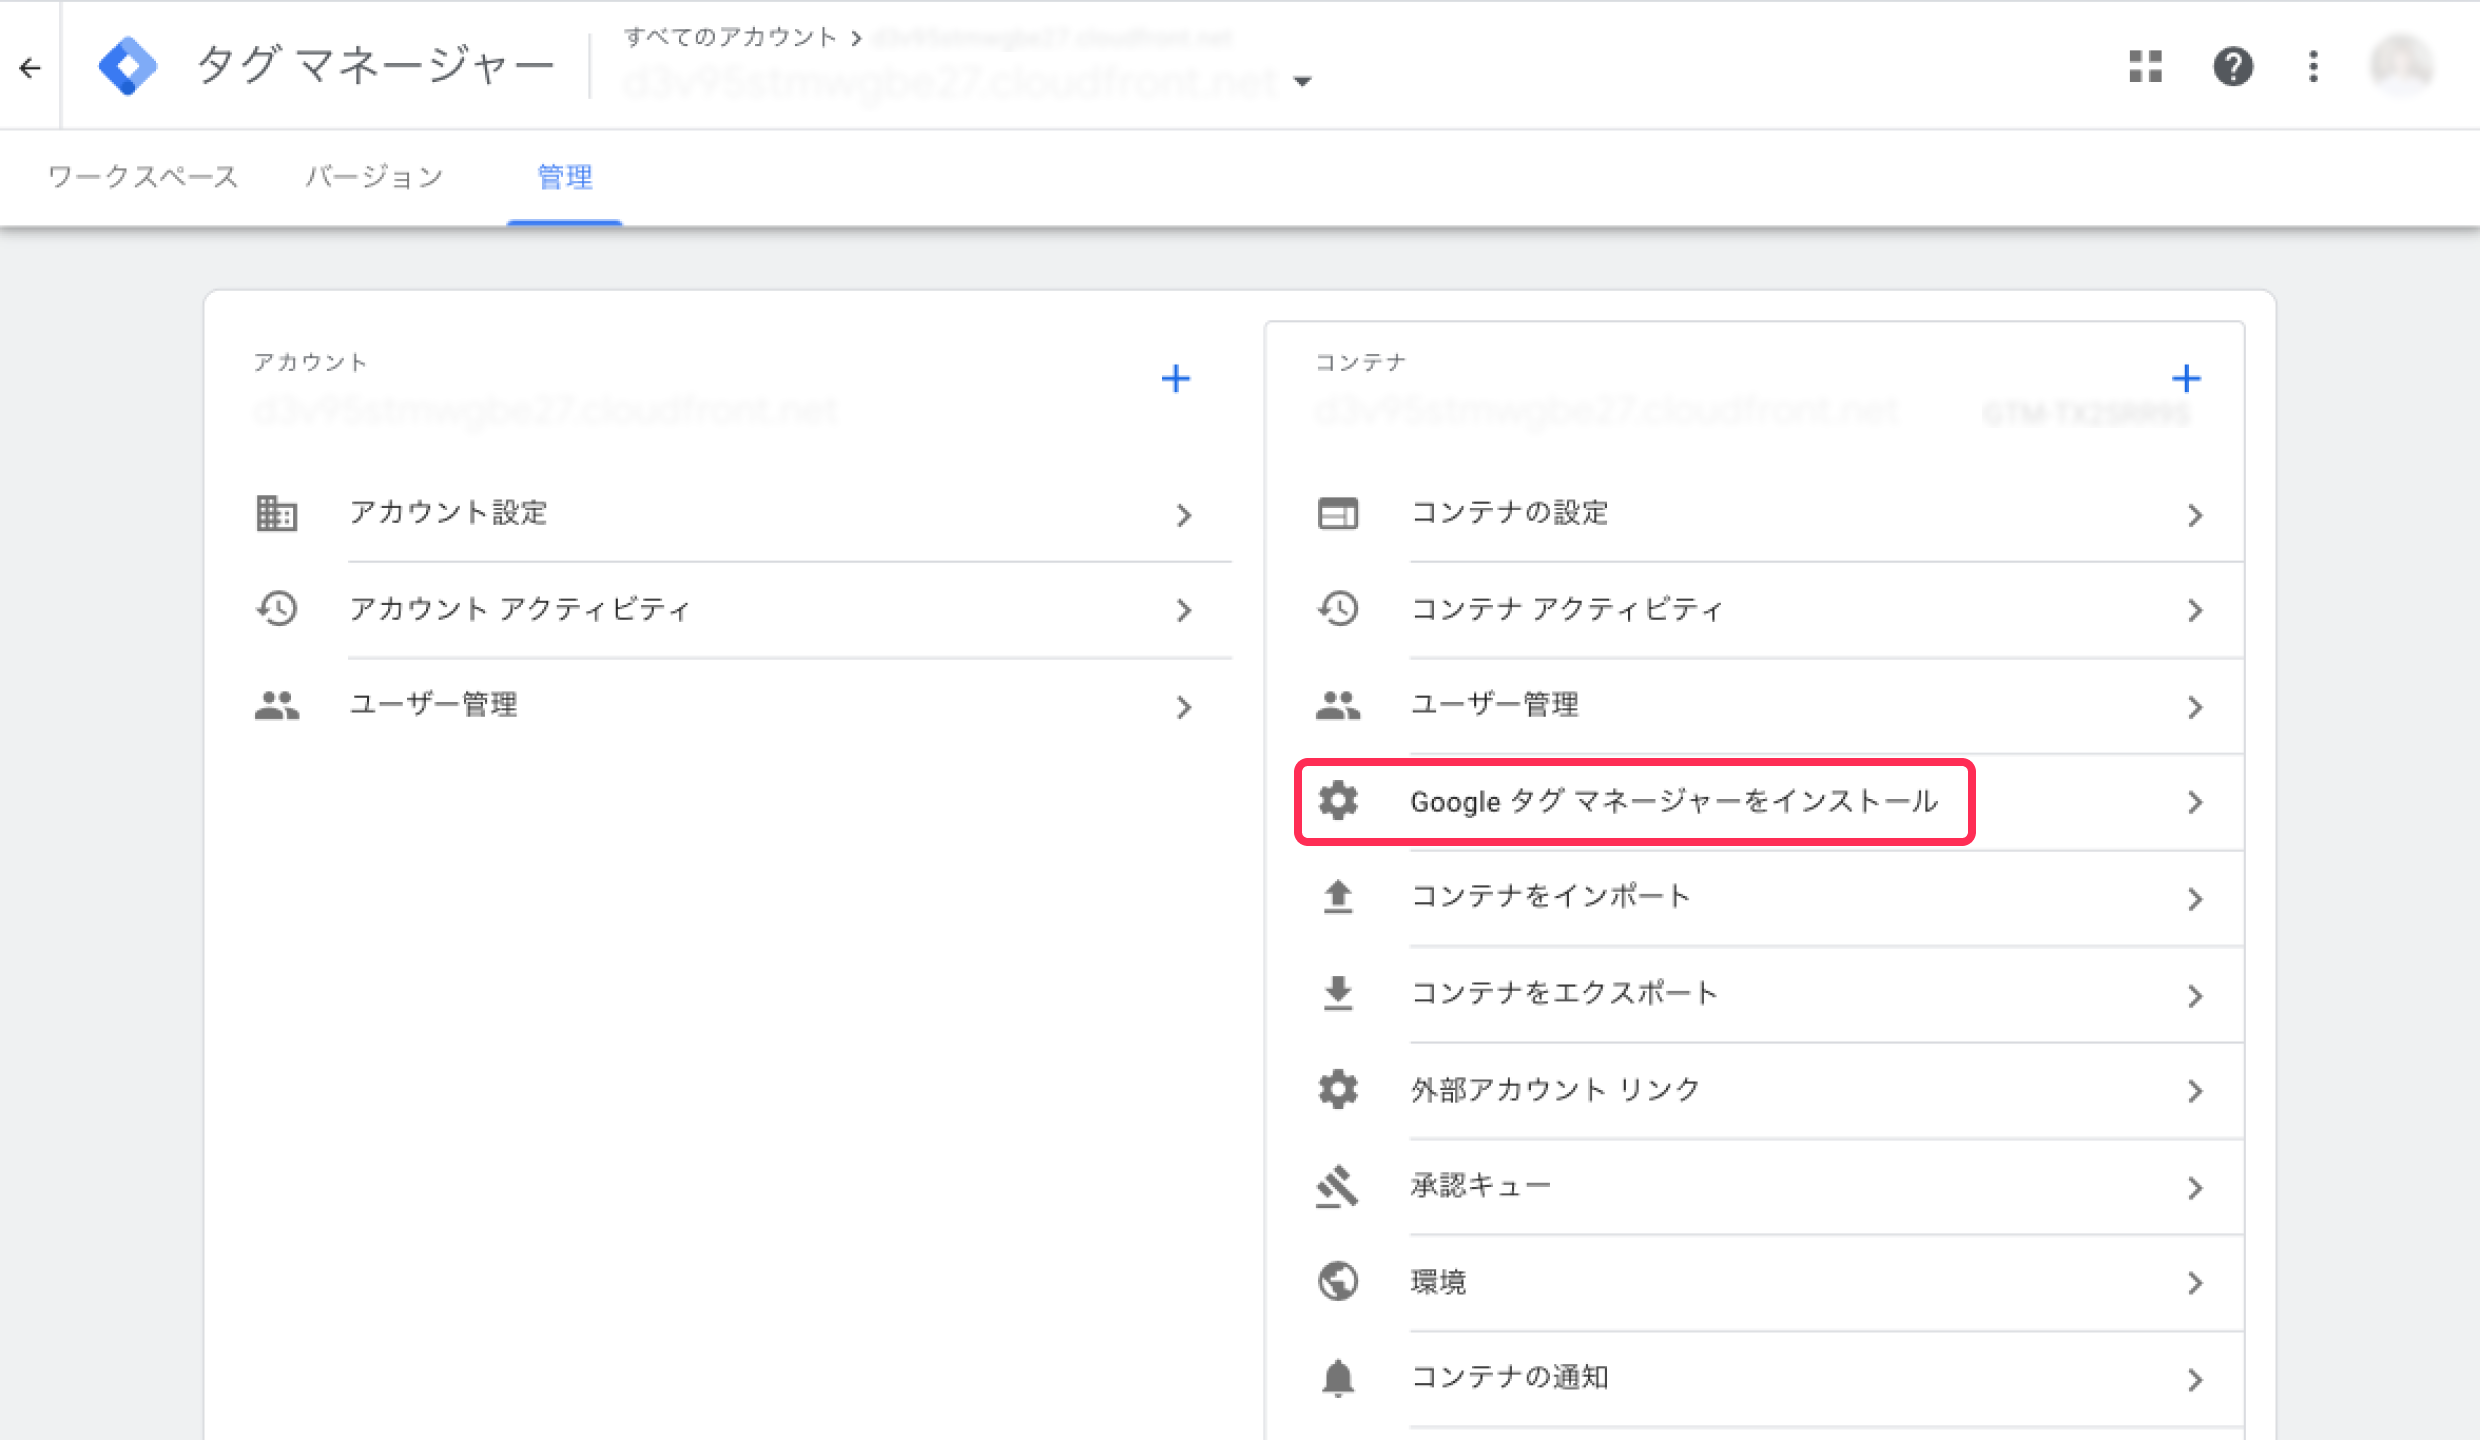Open the three-dot more options menu
The height and width of the screenshot is (1440, 2480).
click(2313, 67)
